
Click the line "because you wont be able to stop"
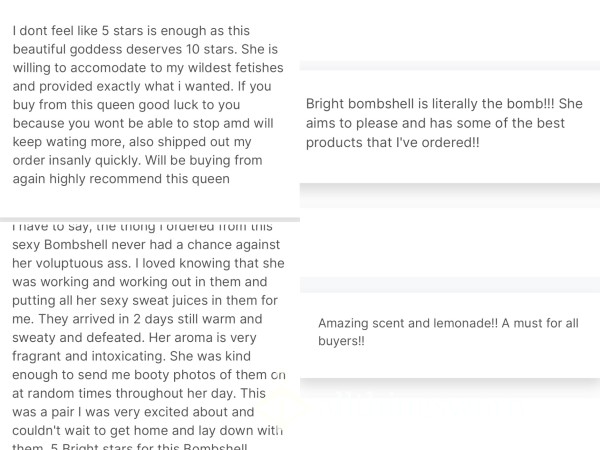click(x=143, y=123)
